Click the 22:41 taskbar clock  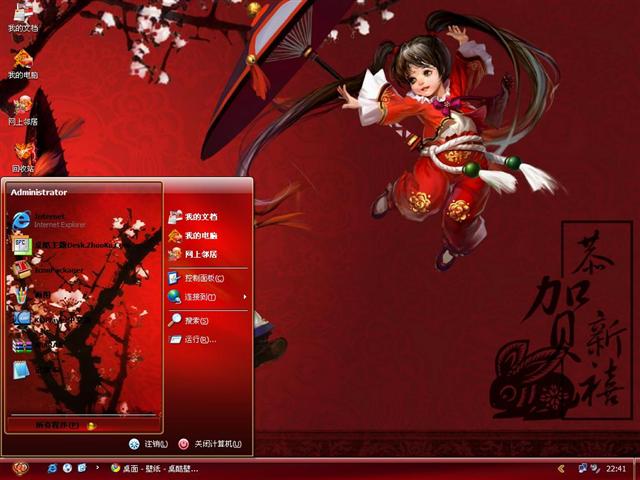coord(616,469)
